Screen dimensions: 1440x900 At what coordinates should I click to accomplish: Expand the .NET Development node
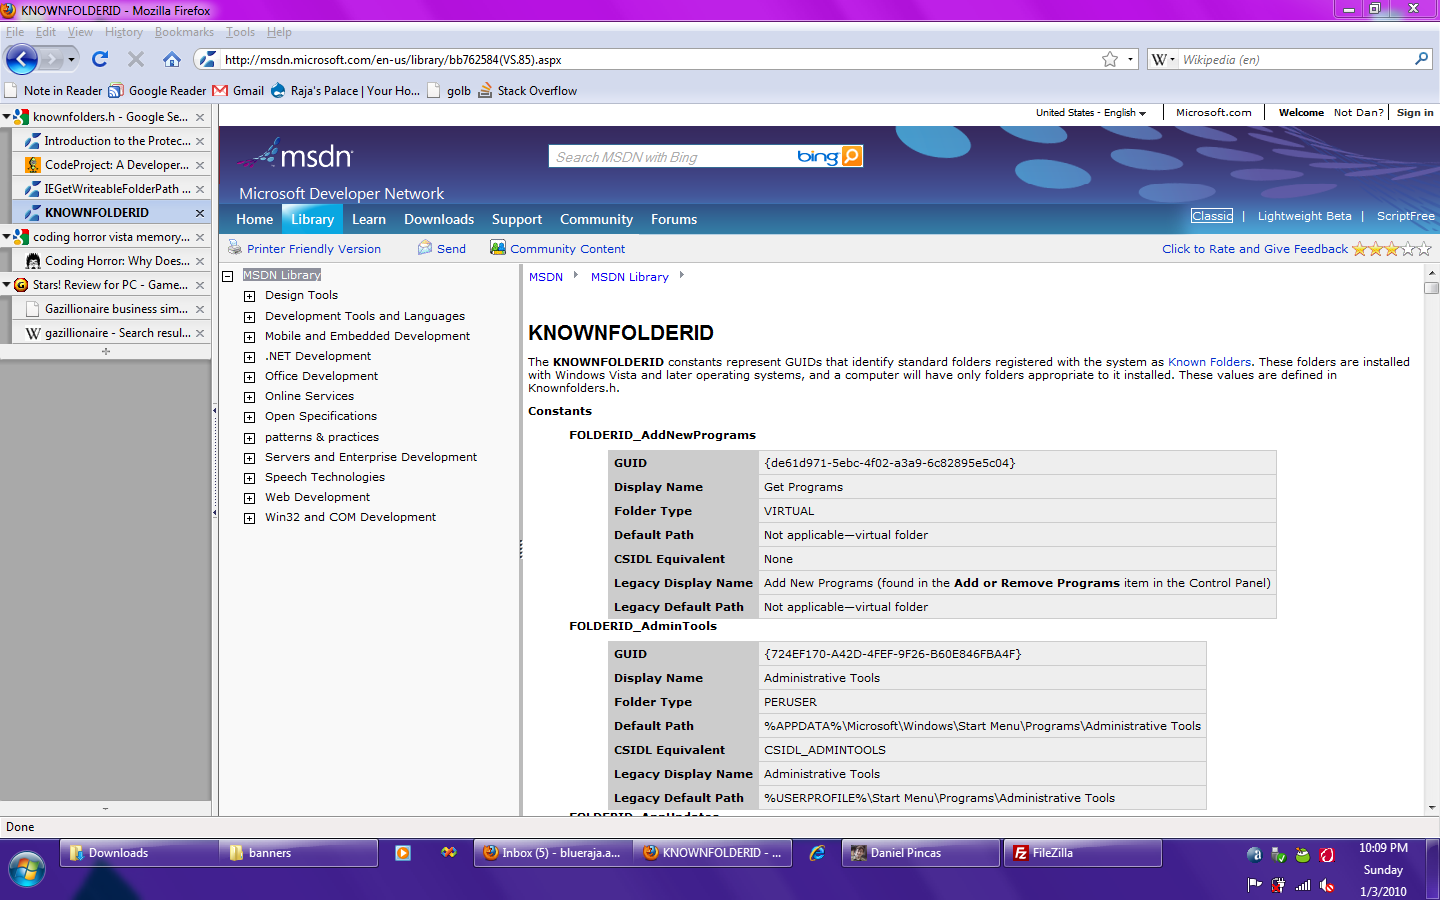(250, 357)
